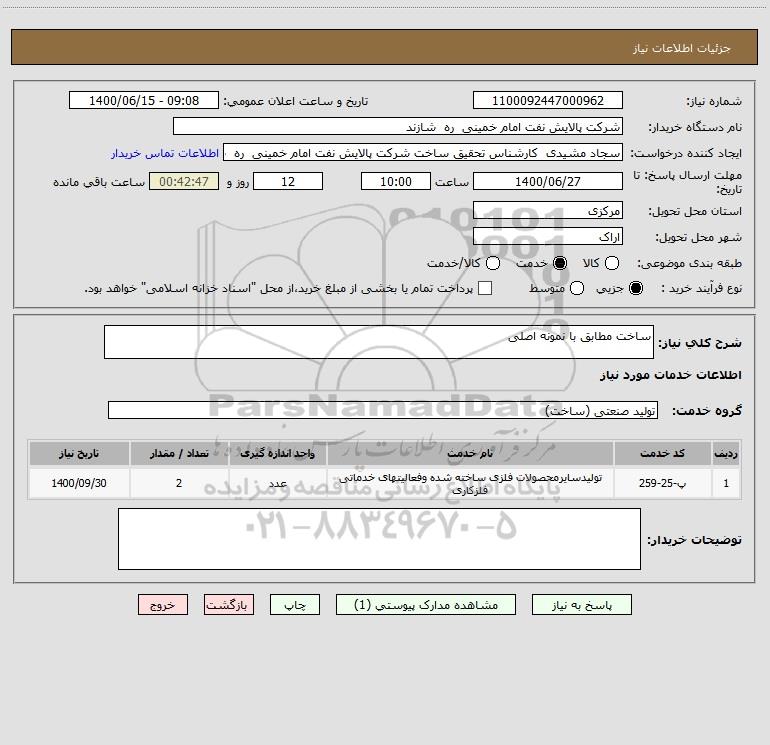Screen dimensions: 770x745
Task: Select the خدمت radio button
Action: pos(559,263)
